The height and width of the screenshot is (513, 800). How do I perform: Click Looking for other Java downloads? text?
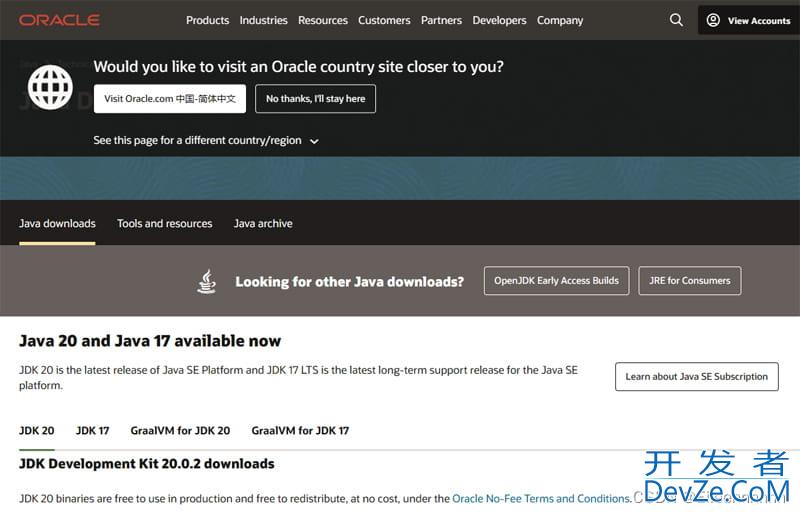pos(349,282)
